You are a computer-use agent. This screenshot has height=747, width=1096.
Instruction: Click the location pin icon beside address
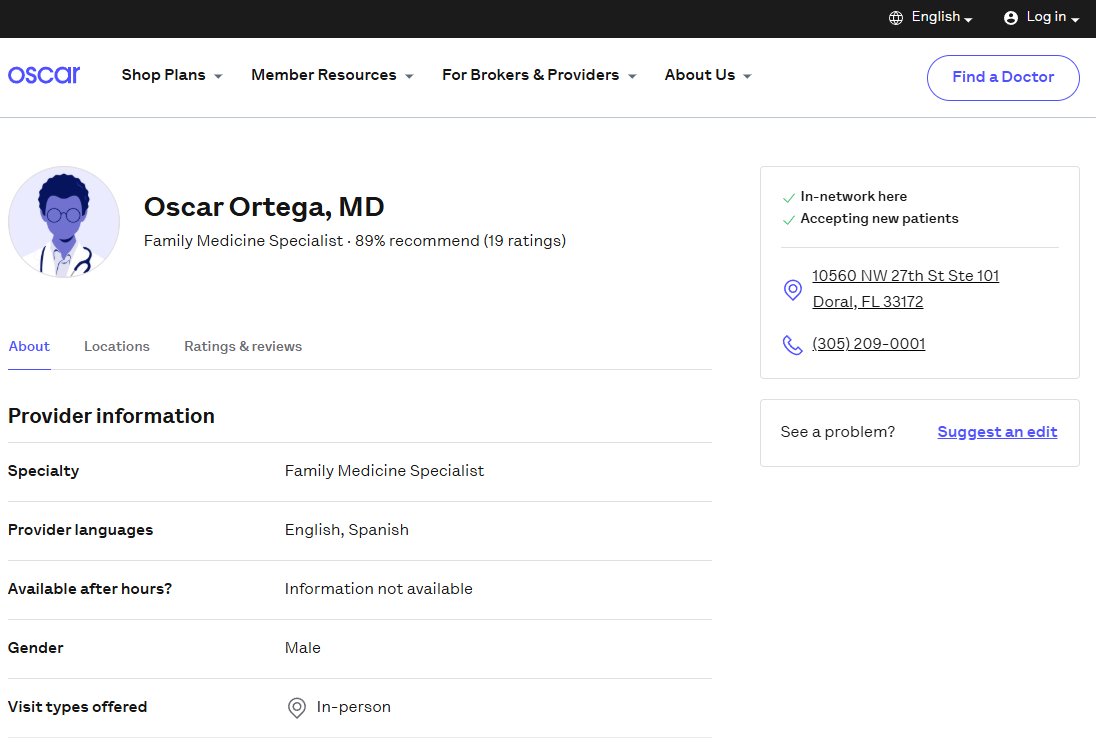792,290
